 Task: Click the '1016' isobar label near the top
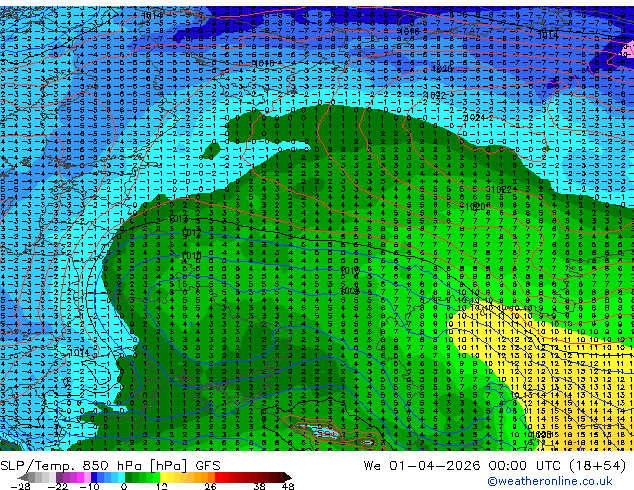pos(408,31)
